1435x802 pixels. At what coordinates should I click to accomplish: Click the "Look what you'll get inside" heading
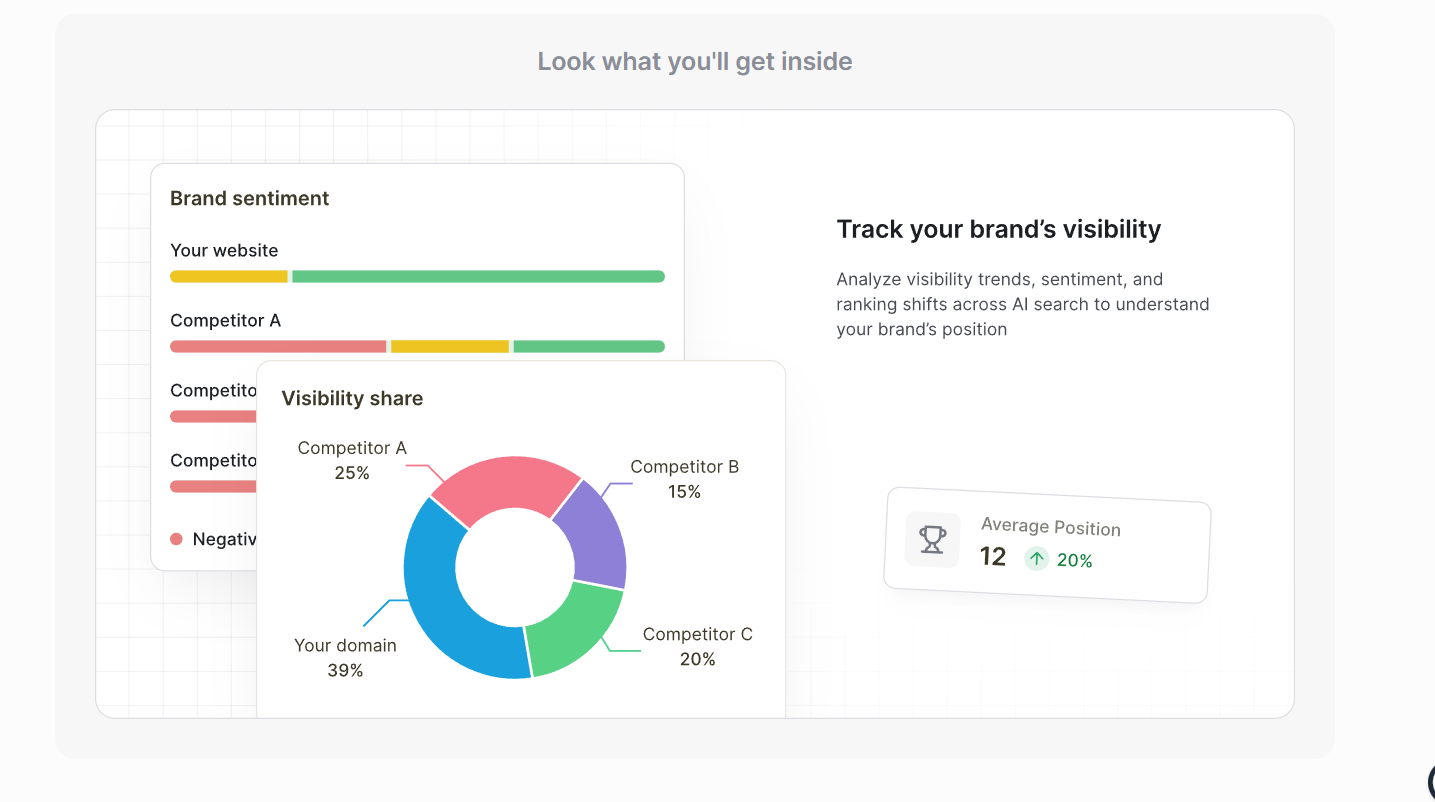click(695, 61)
